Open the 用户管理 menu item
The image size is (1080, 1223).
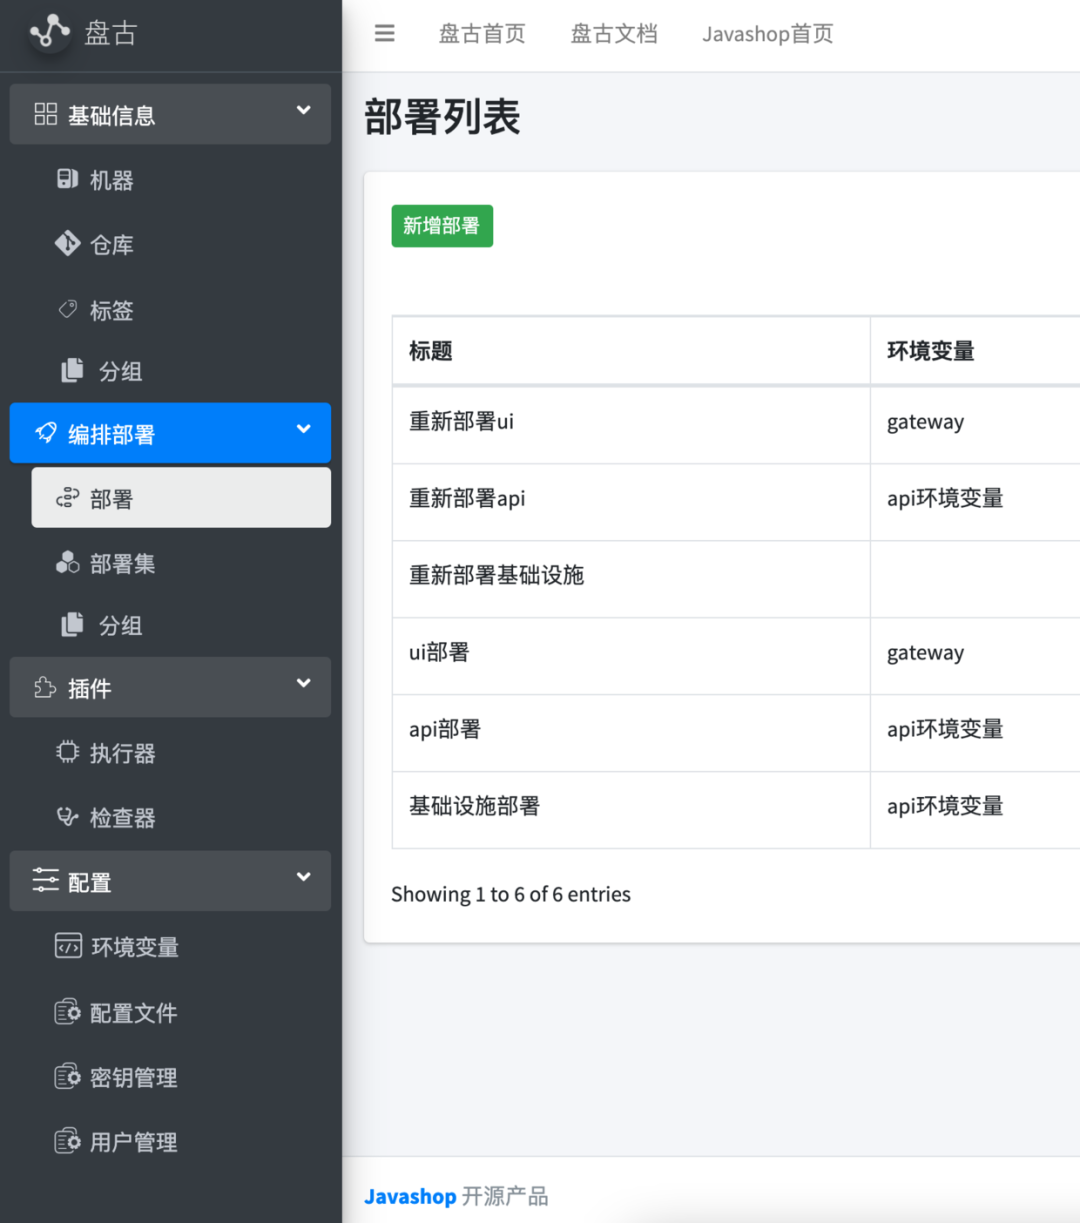(x=181, y=1141)
